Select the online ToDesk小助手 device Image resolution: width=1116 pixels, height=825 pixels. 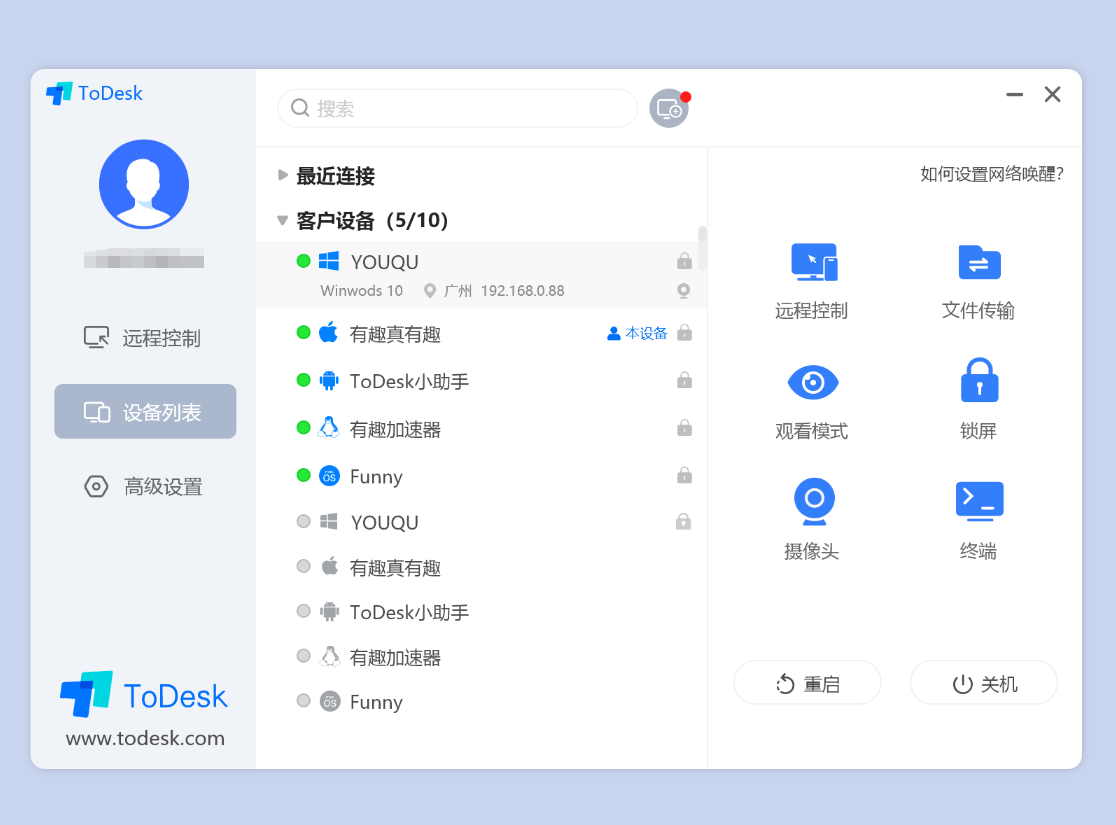[x=481, y=381]
